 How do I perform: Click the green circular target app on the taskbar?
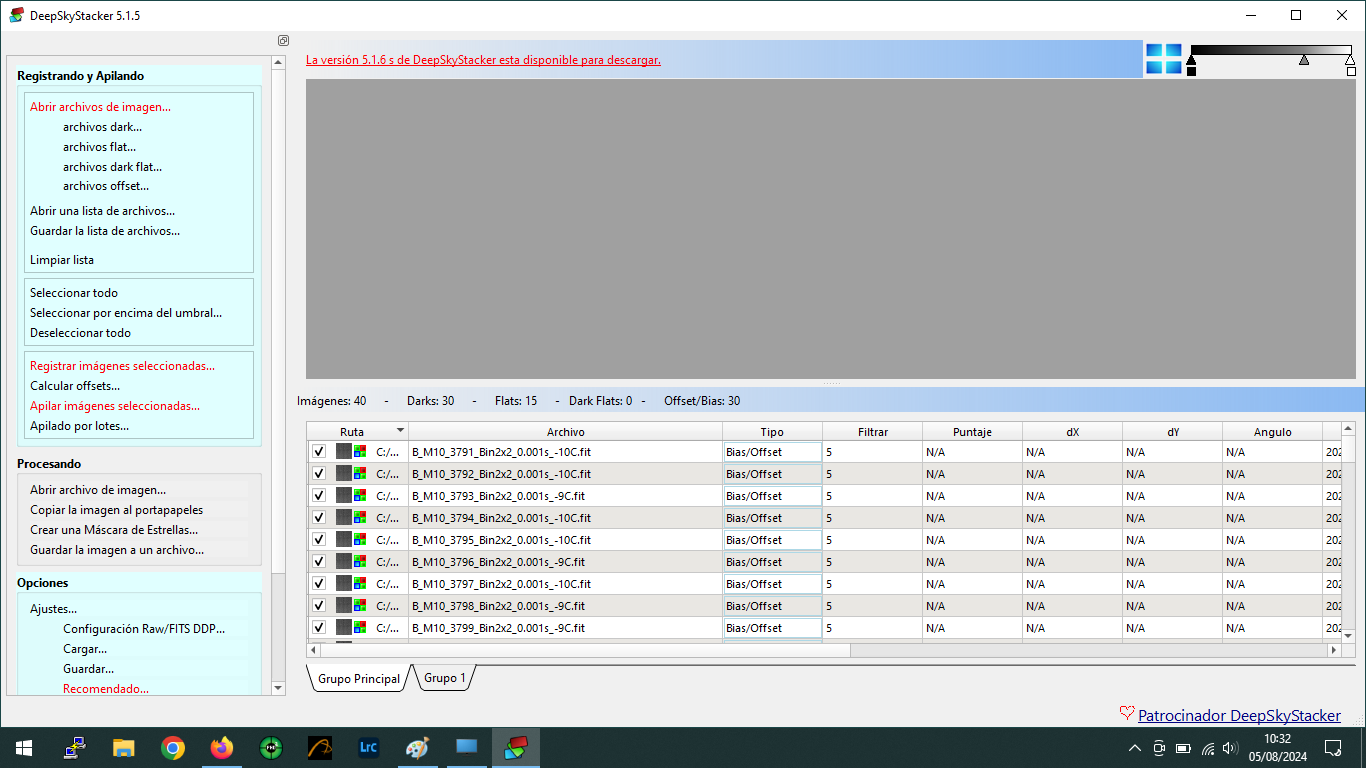[x=271, y=748]
